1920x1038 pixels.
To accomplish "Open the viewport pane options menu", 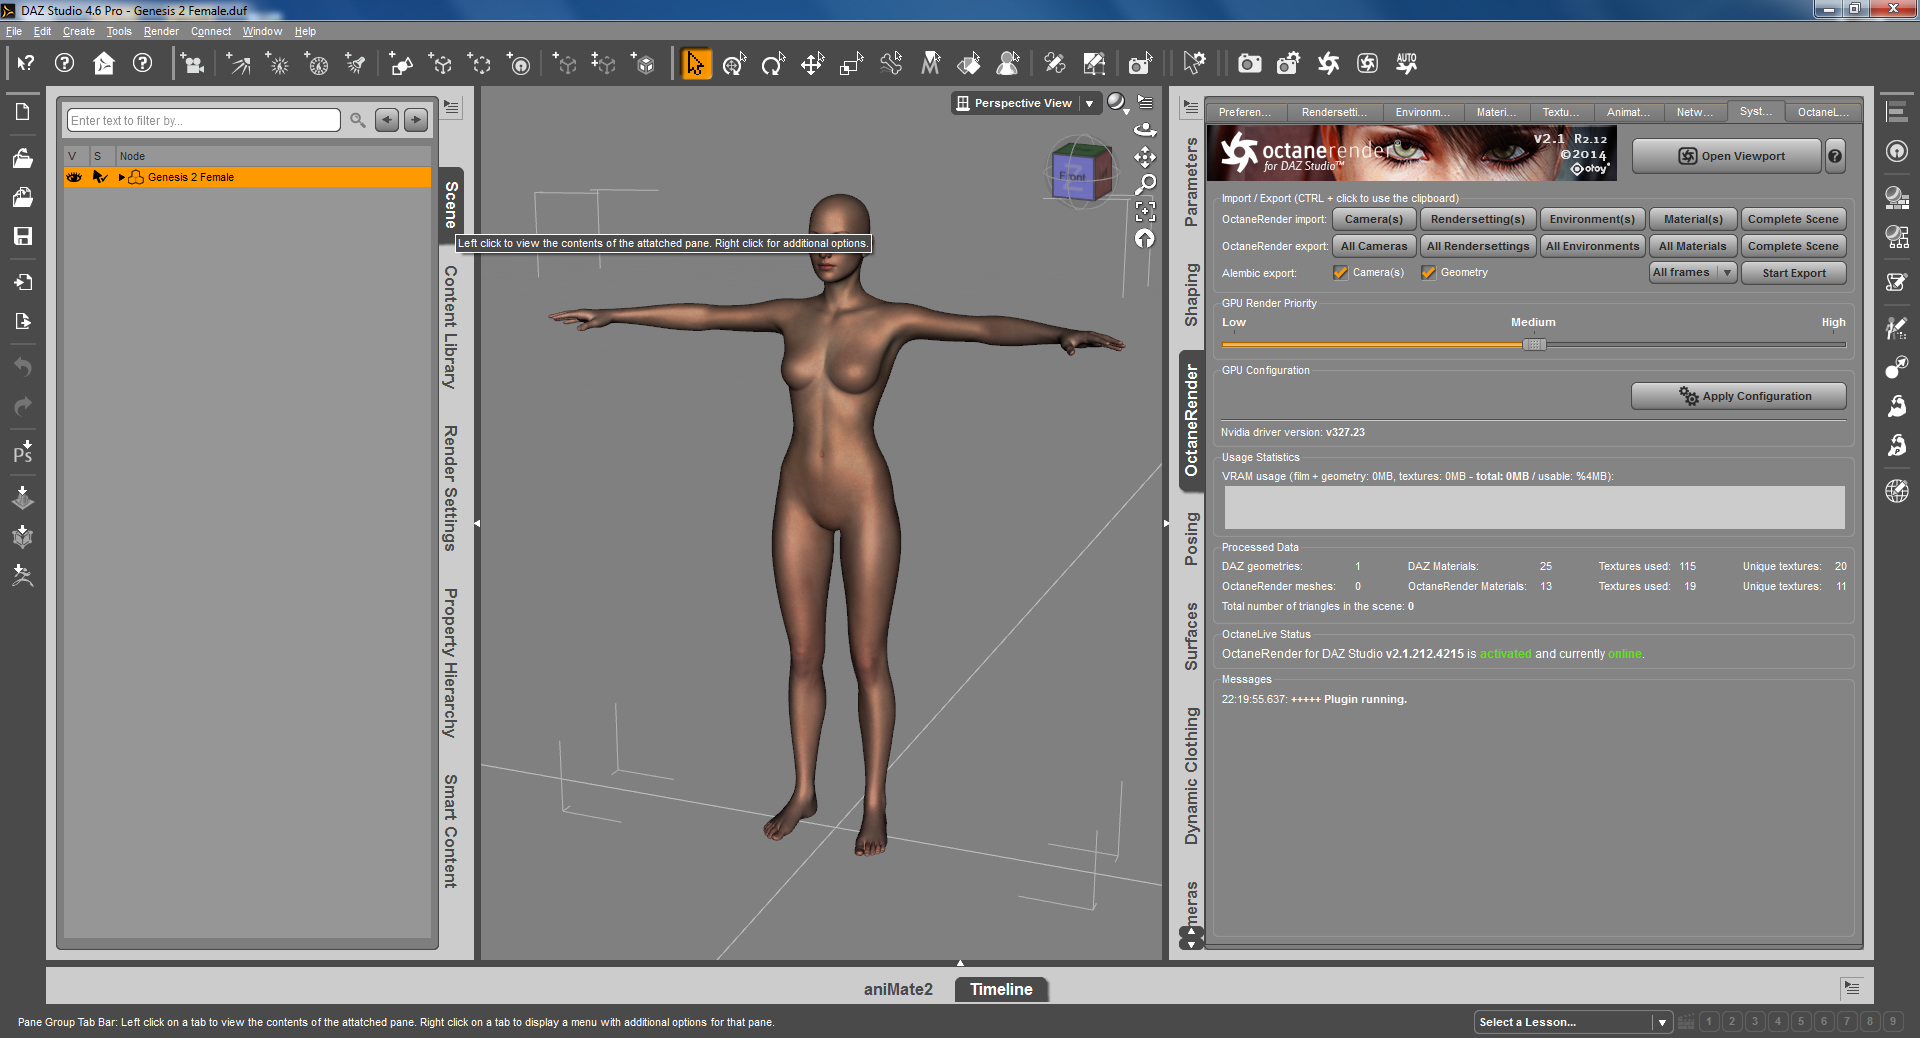I will [1146, 102].
